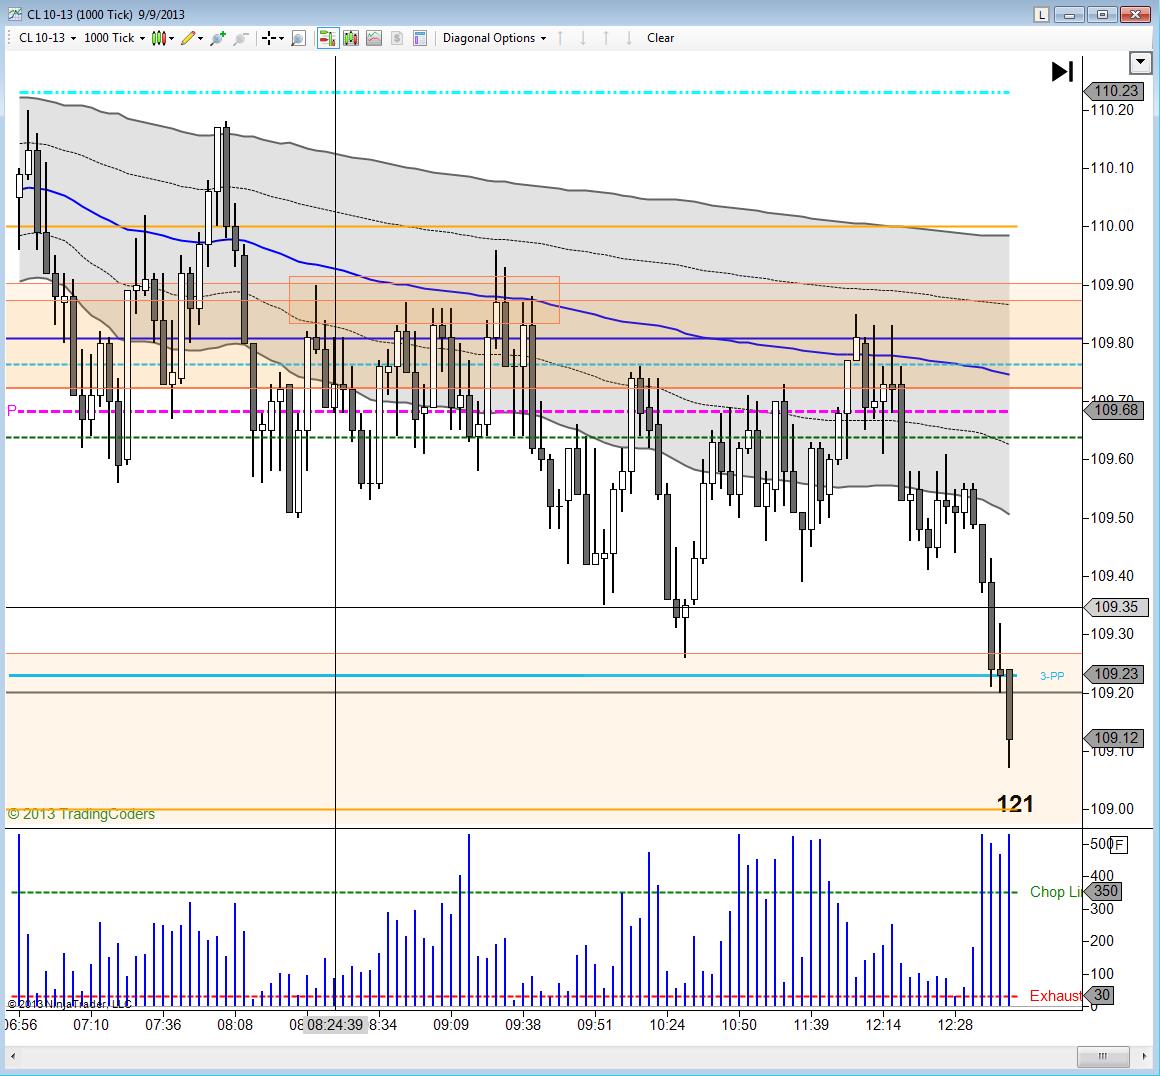The image size is (1160, 1076).
Task: Show the data box magnifier icon
Action: click(298, 38)
